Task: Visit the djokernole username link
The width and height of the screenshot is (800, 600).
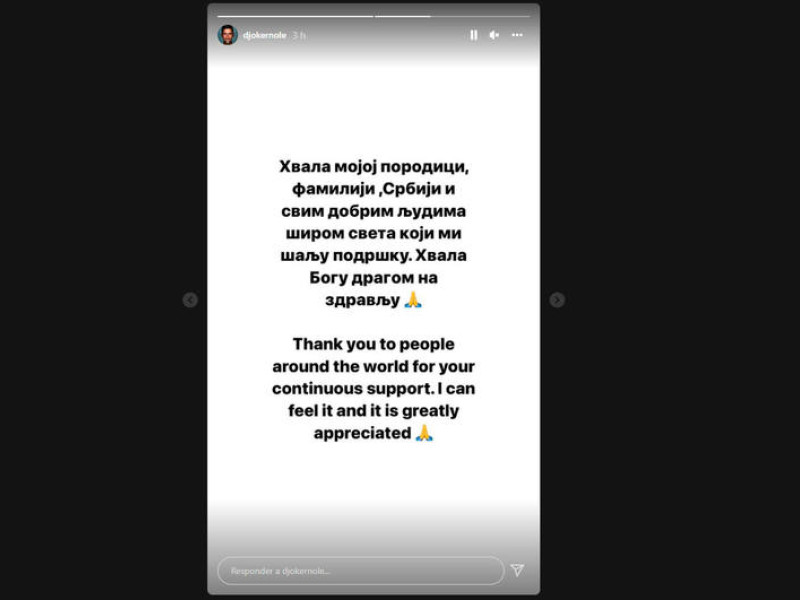Action: point(264,35)
